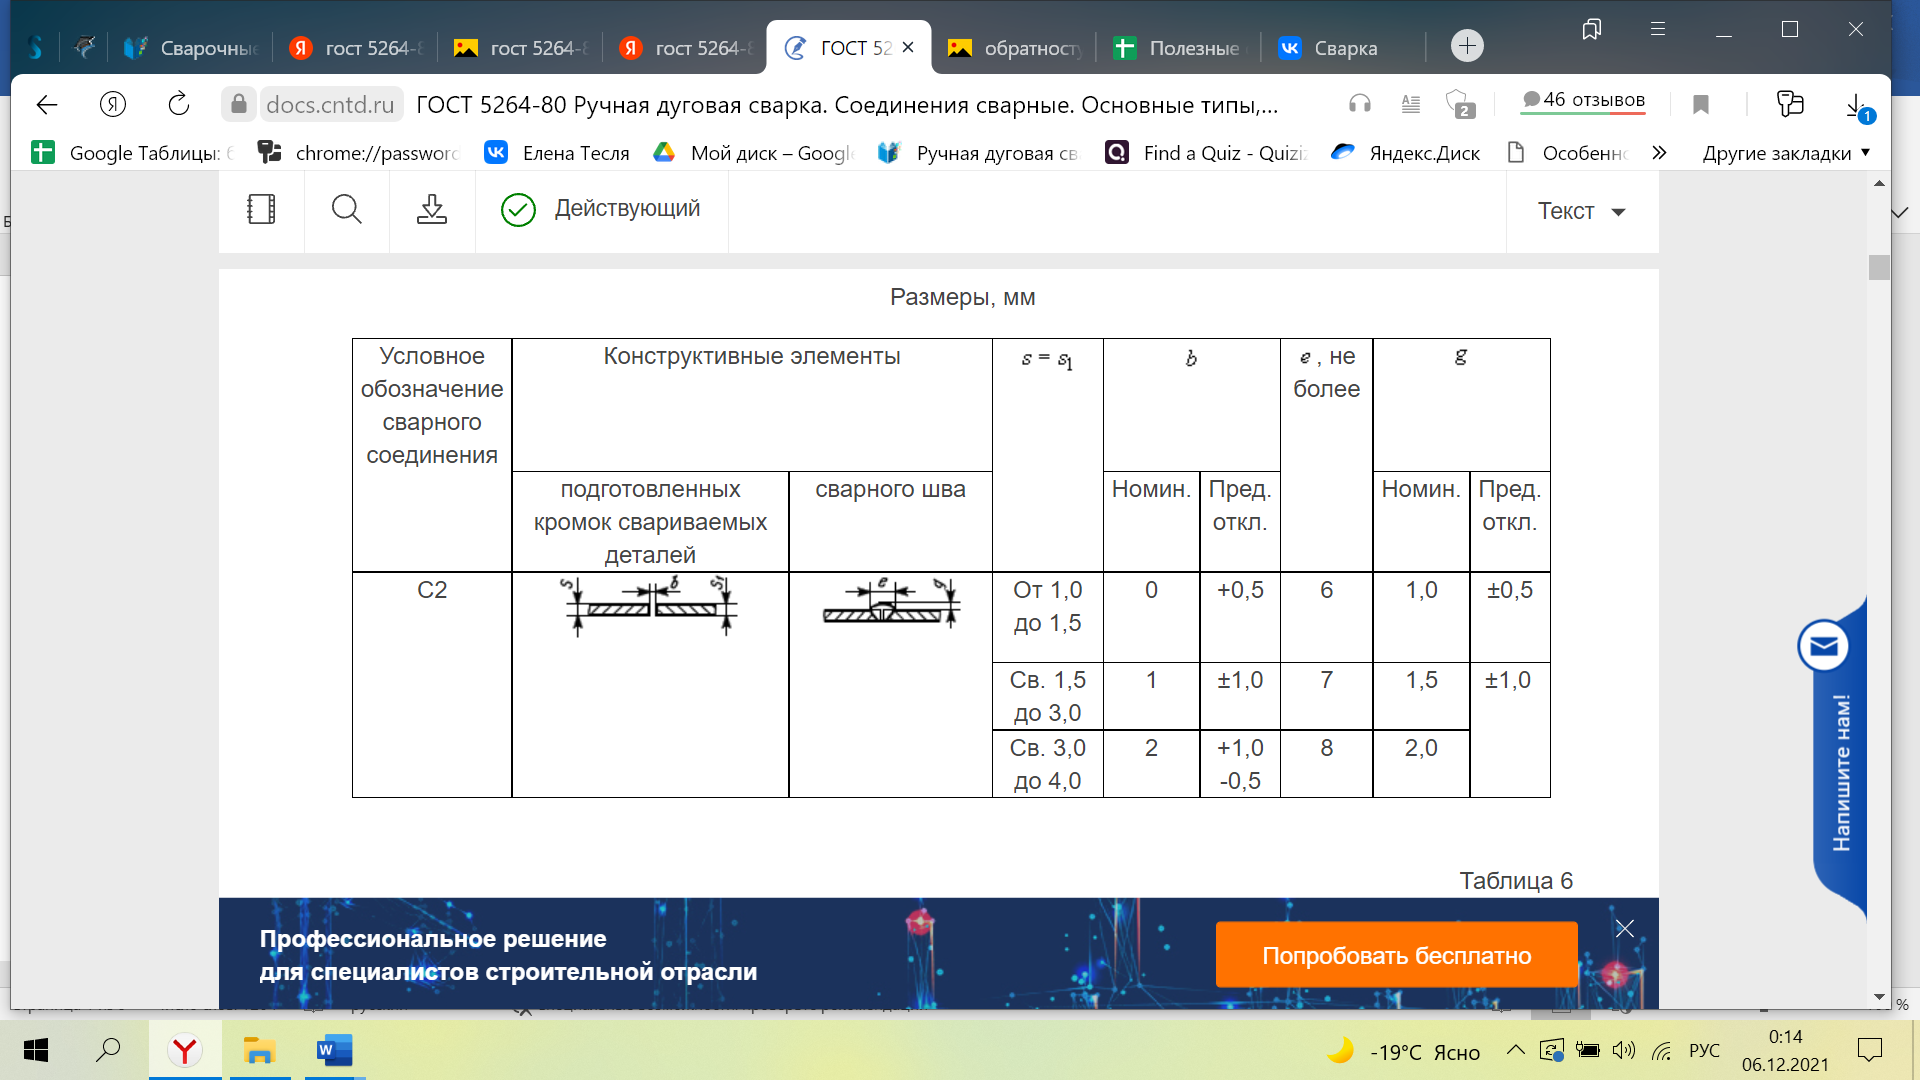Open Word from the taskbar

point(334,1051)
